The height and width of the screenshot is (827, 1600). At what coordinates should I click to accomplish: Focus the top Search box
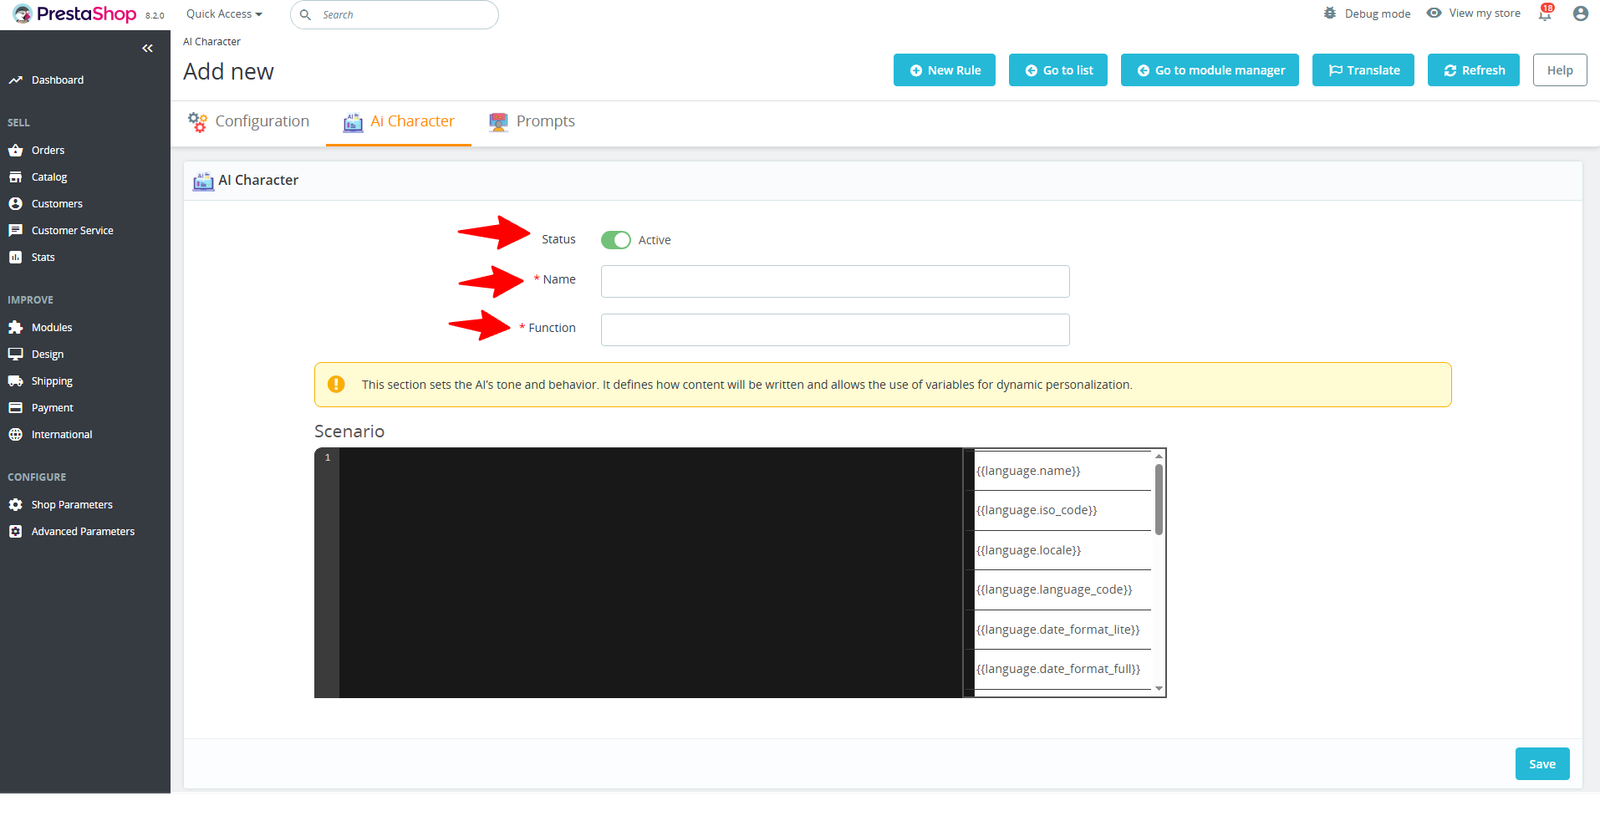tap(394, 15)
